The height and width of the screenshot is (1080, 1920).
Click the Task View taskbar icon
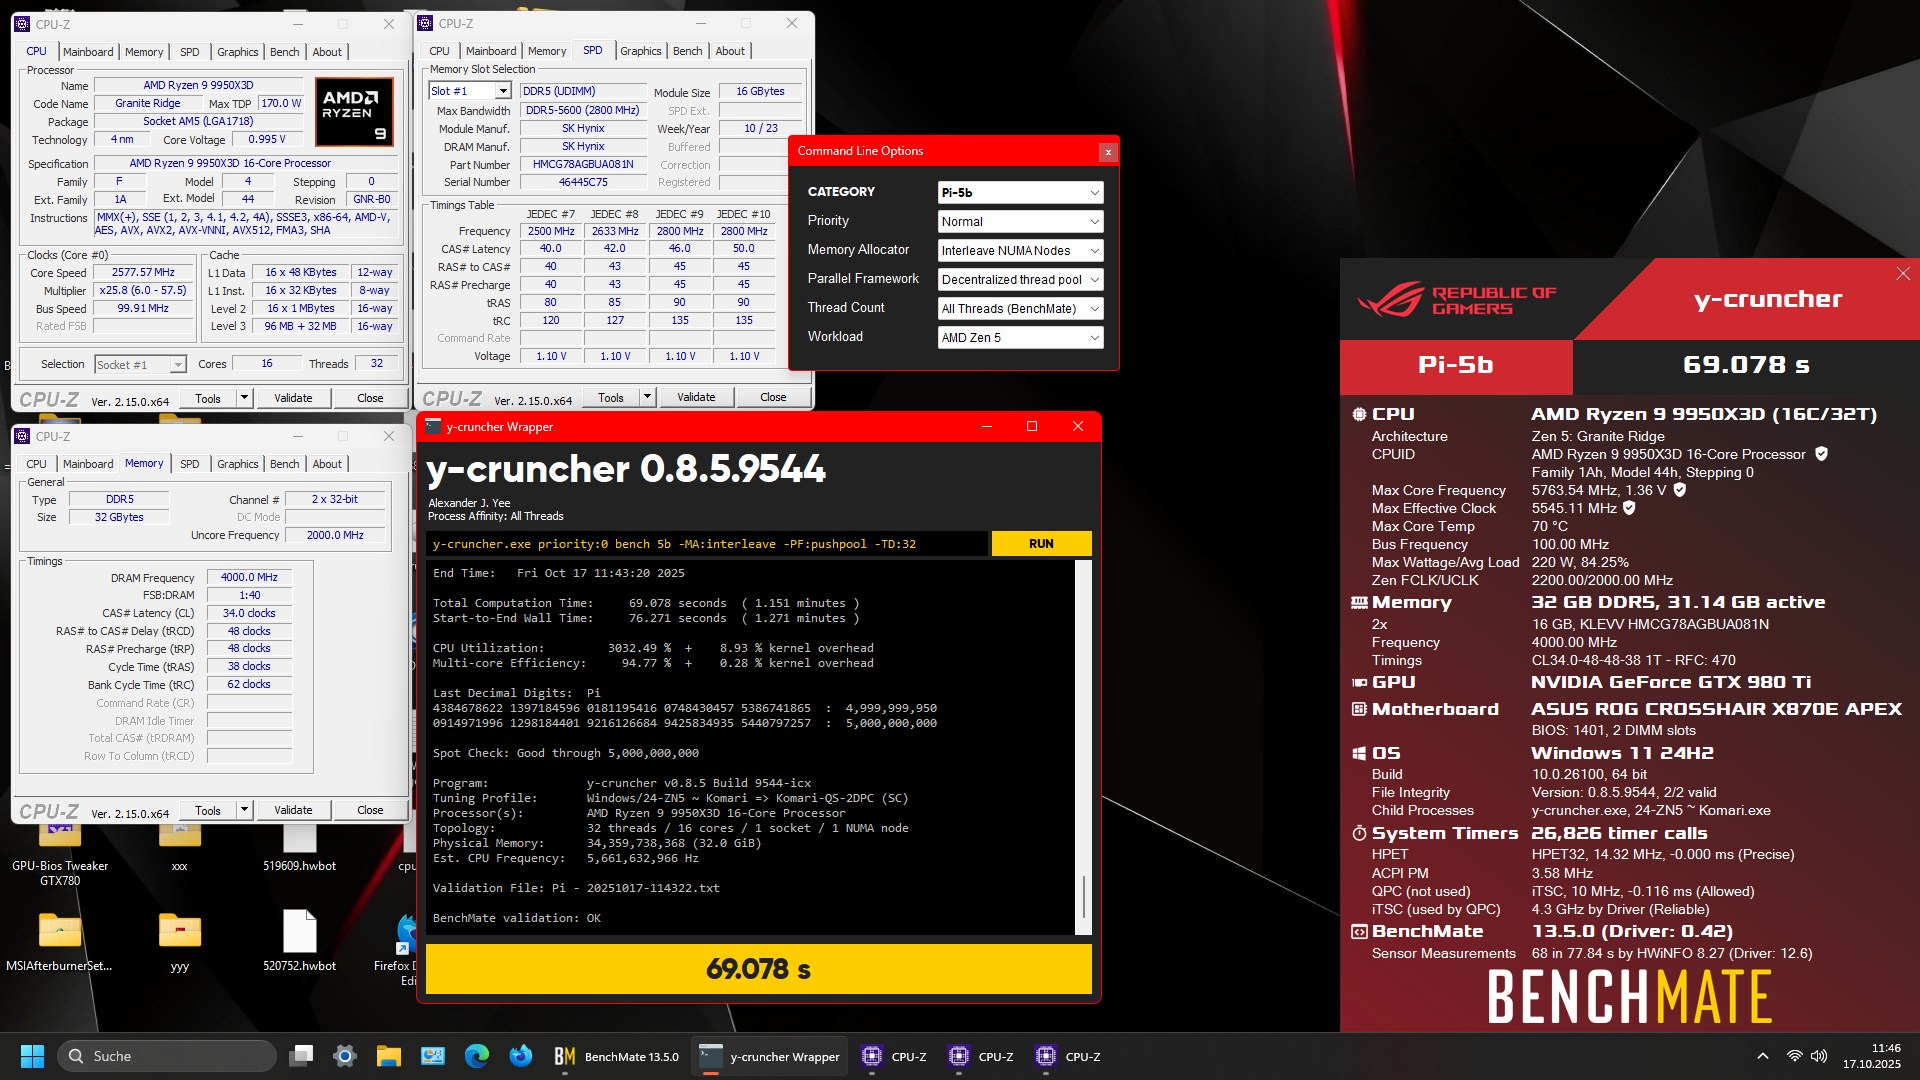point(301,1056)
